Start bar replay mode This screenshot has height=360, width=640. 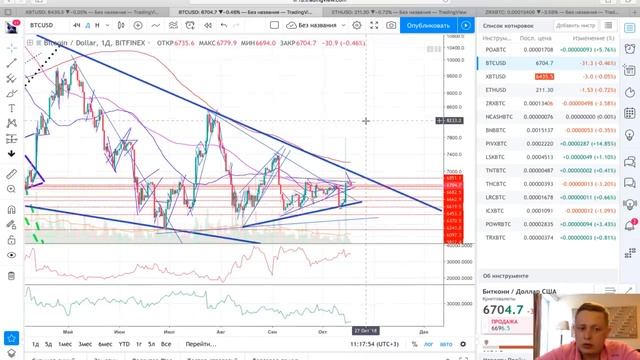pos(208,25)
